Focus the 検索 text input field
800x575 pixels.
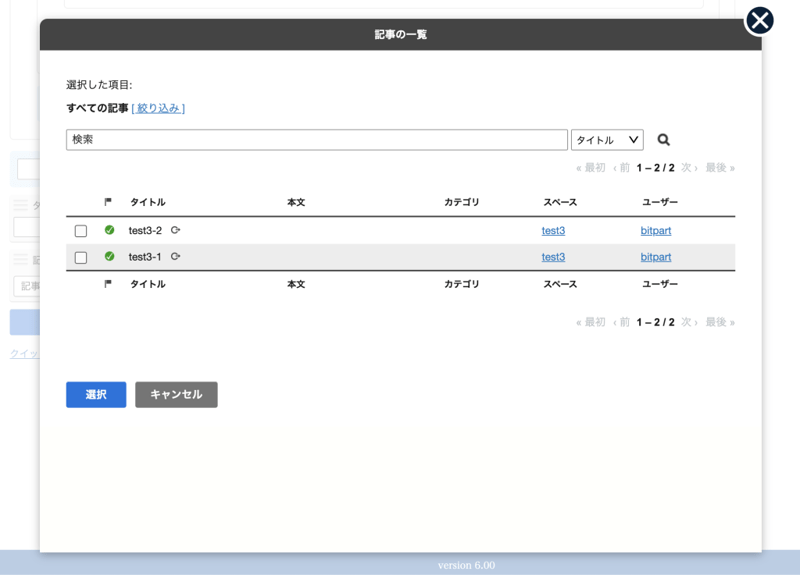point(316,140)
